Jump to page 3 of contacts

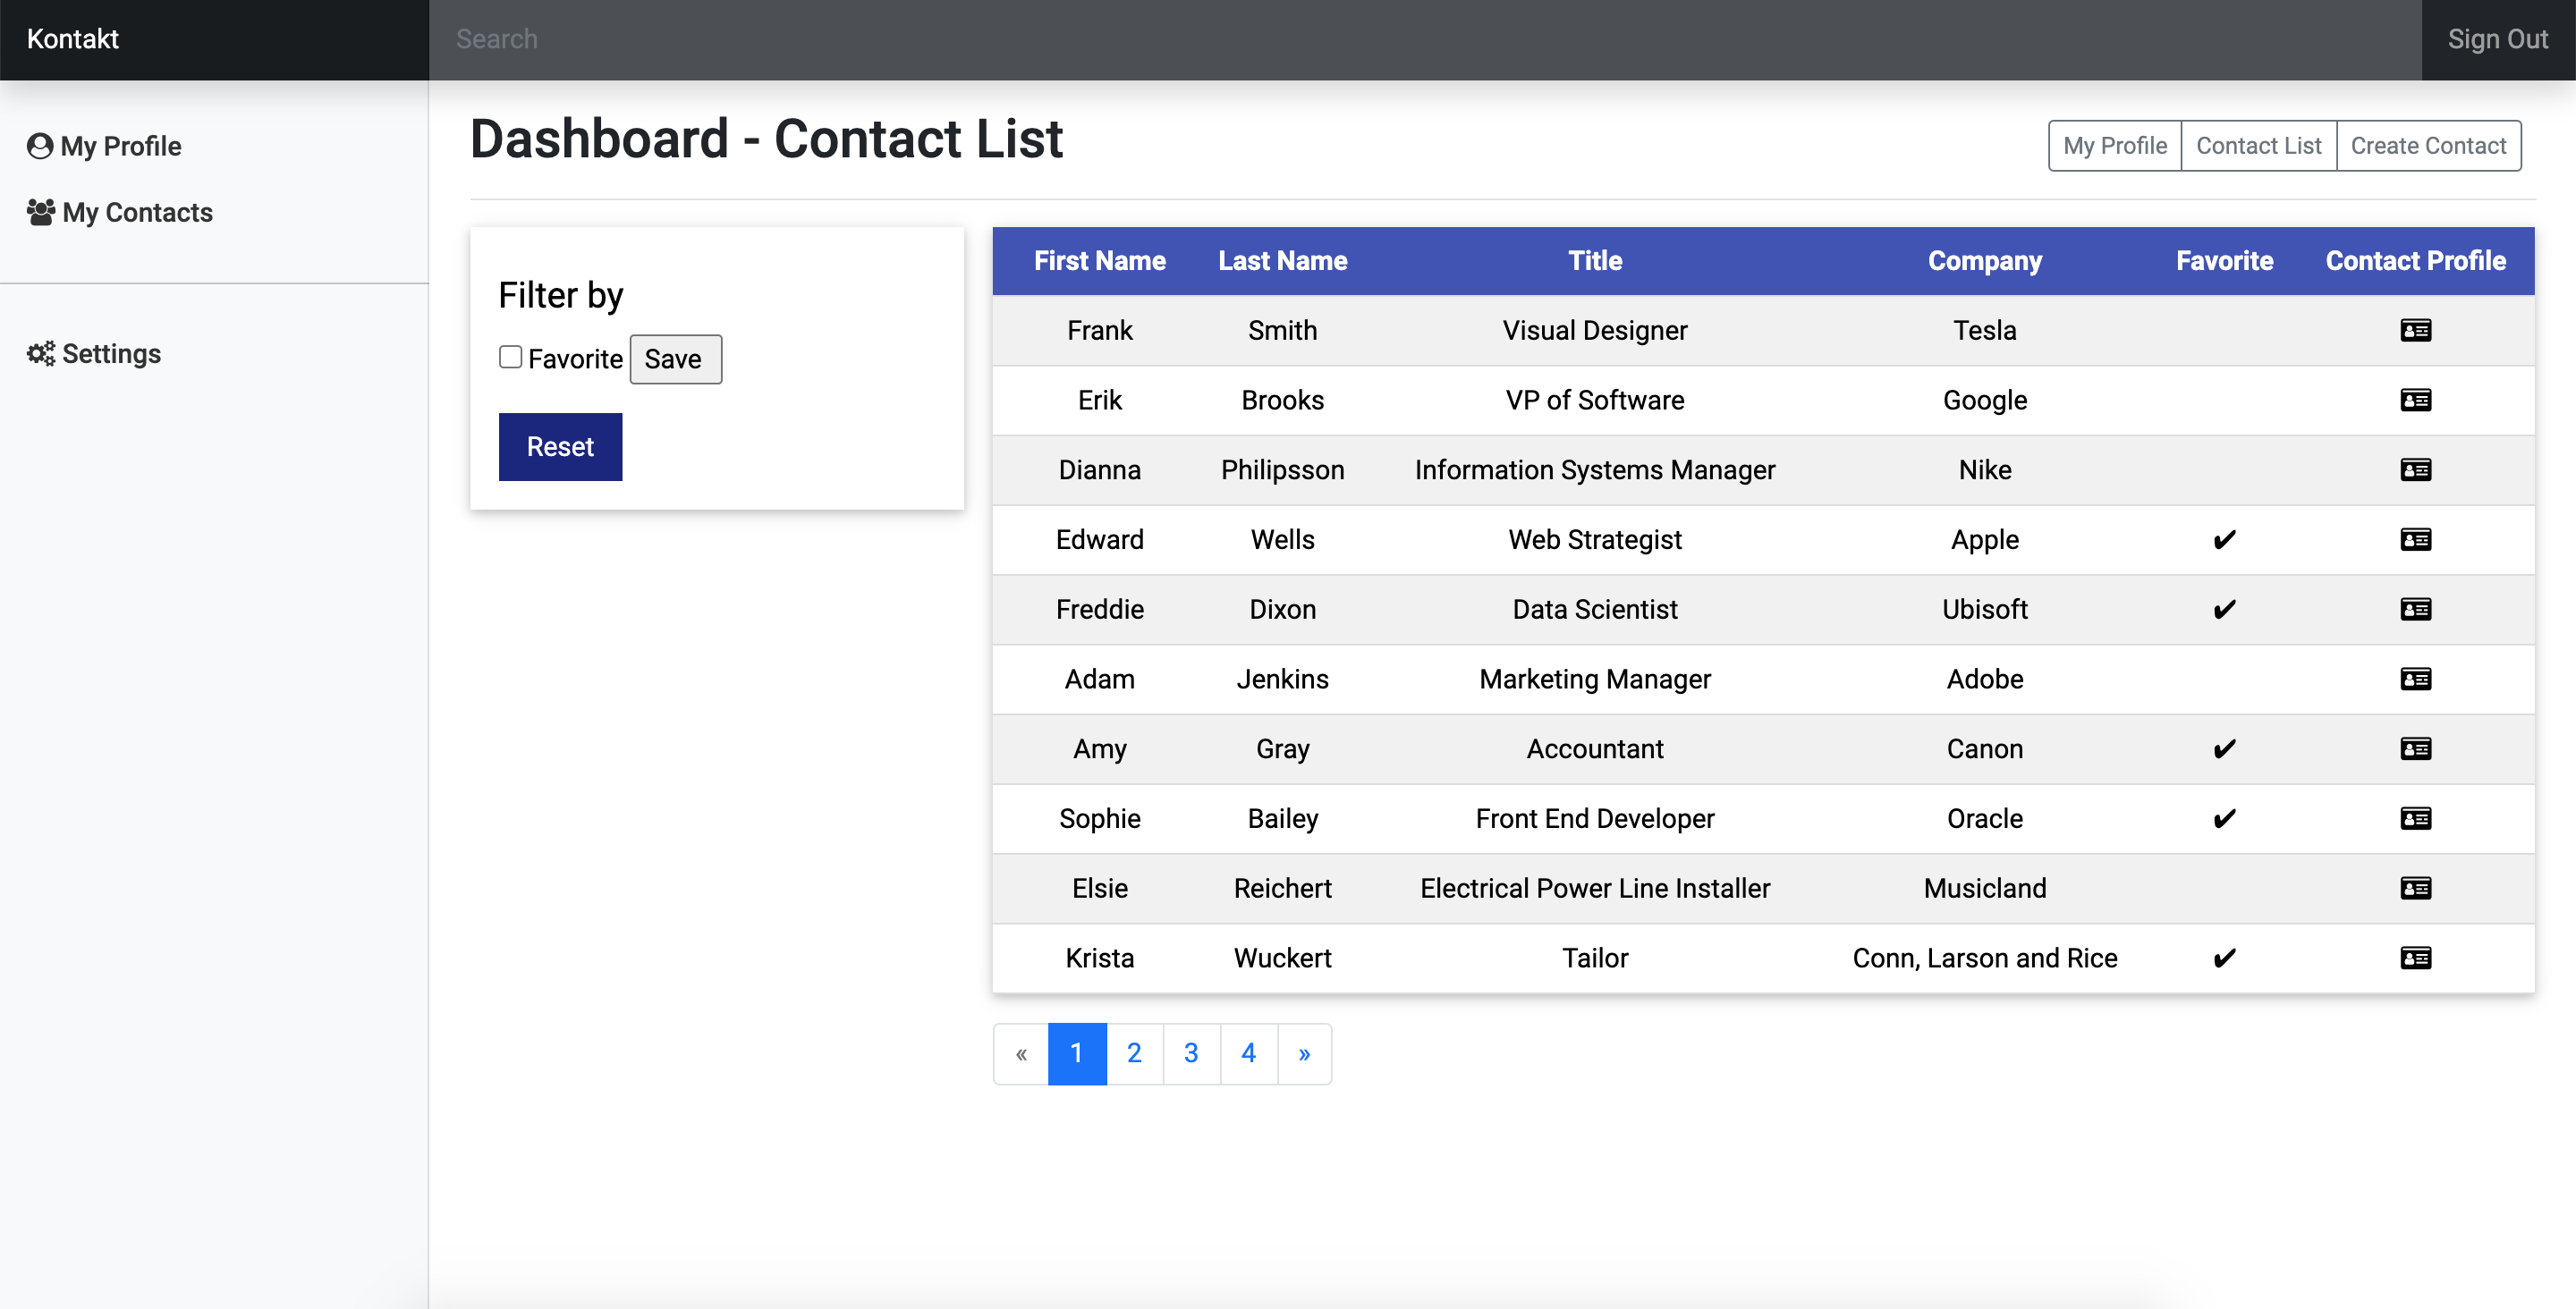(x=1191, y=1053)
